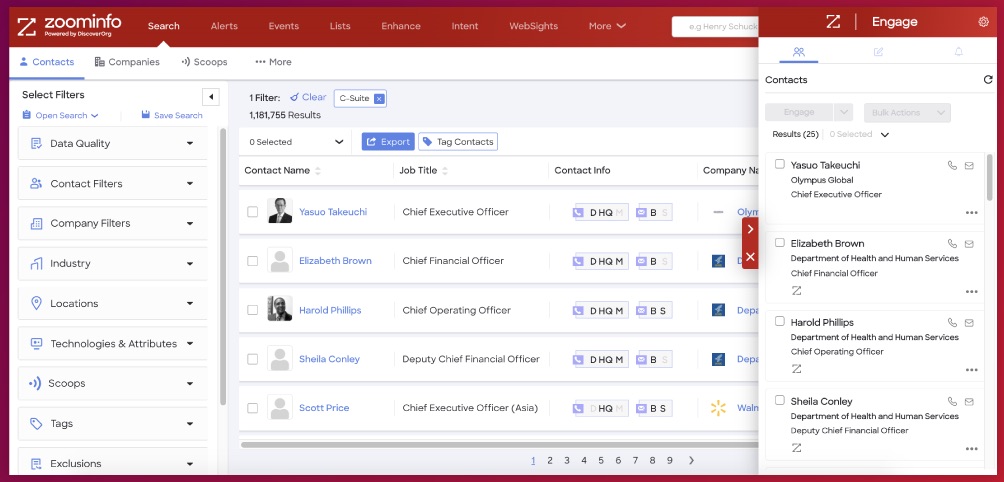Click the Export button
This screenshot has height=482, width=1004.
(388, 142)
